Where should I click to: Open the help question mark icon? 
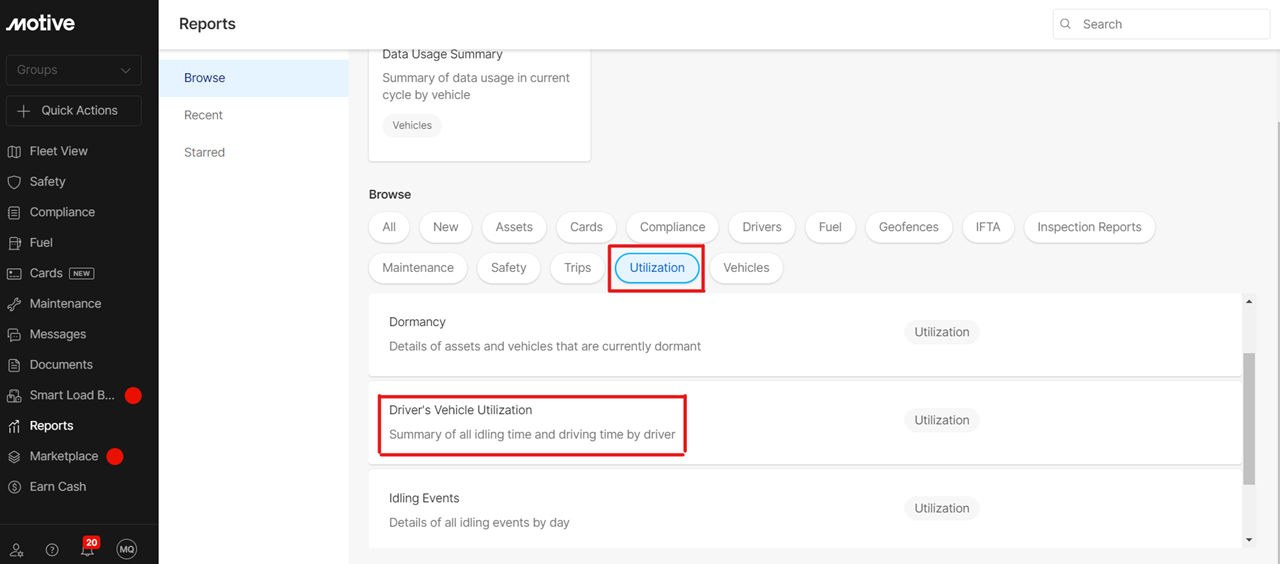pyautogui.click(x=52, y=550)
